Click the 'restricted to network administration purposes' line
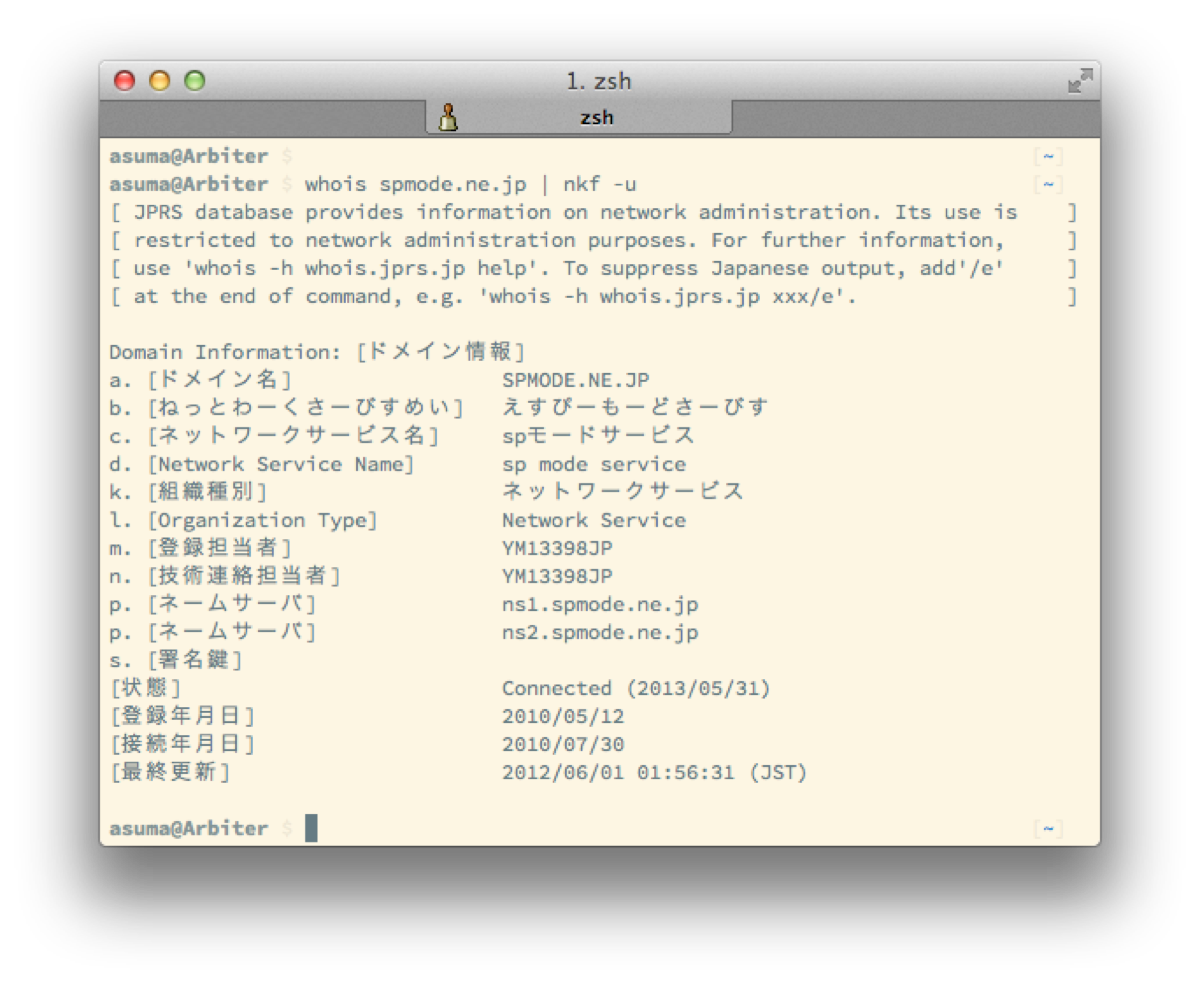1200x984 pixels. click(x=594, y=241)
